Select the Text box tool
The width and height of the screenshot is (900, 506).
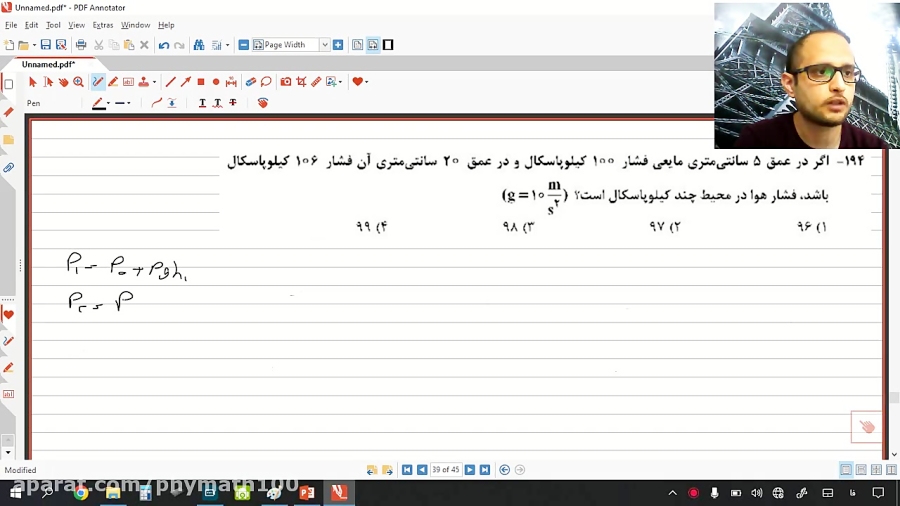pos(129,82)
